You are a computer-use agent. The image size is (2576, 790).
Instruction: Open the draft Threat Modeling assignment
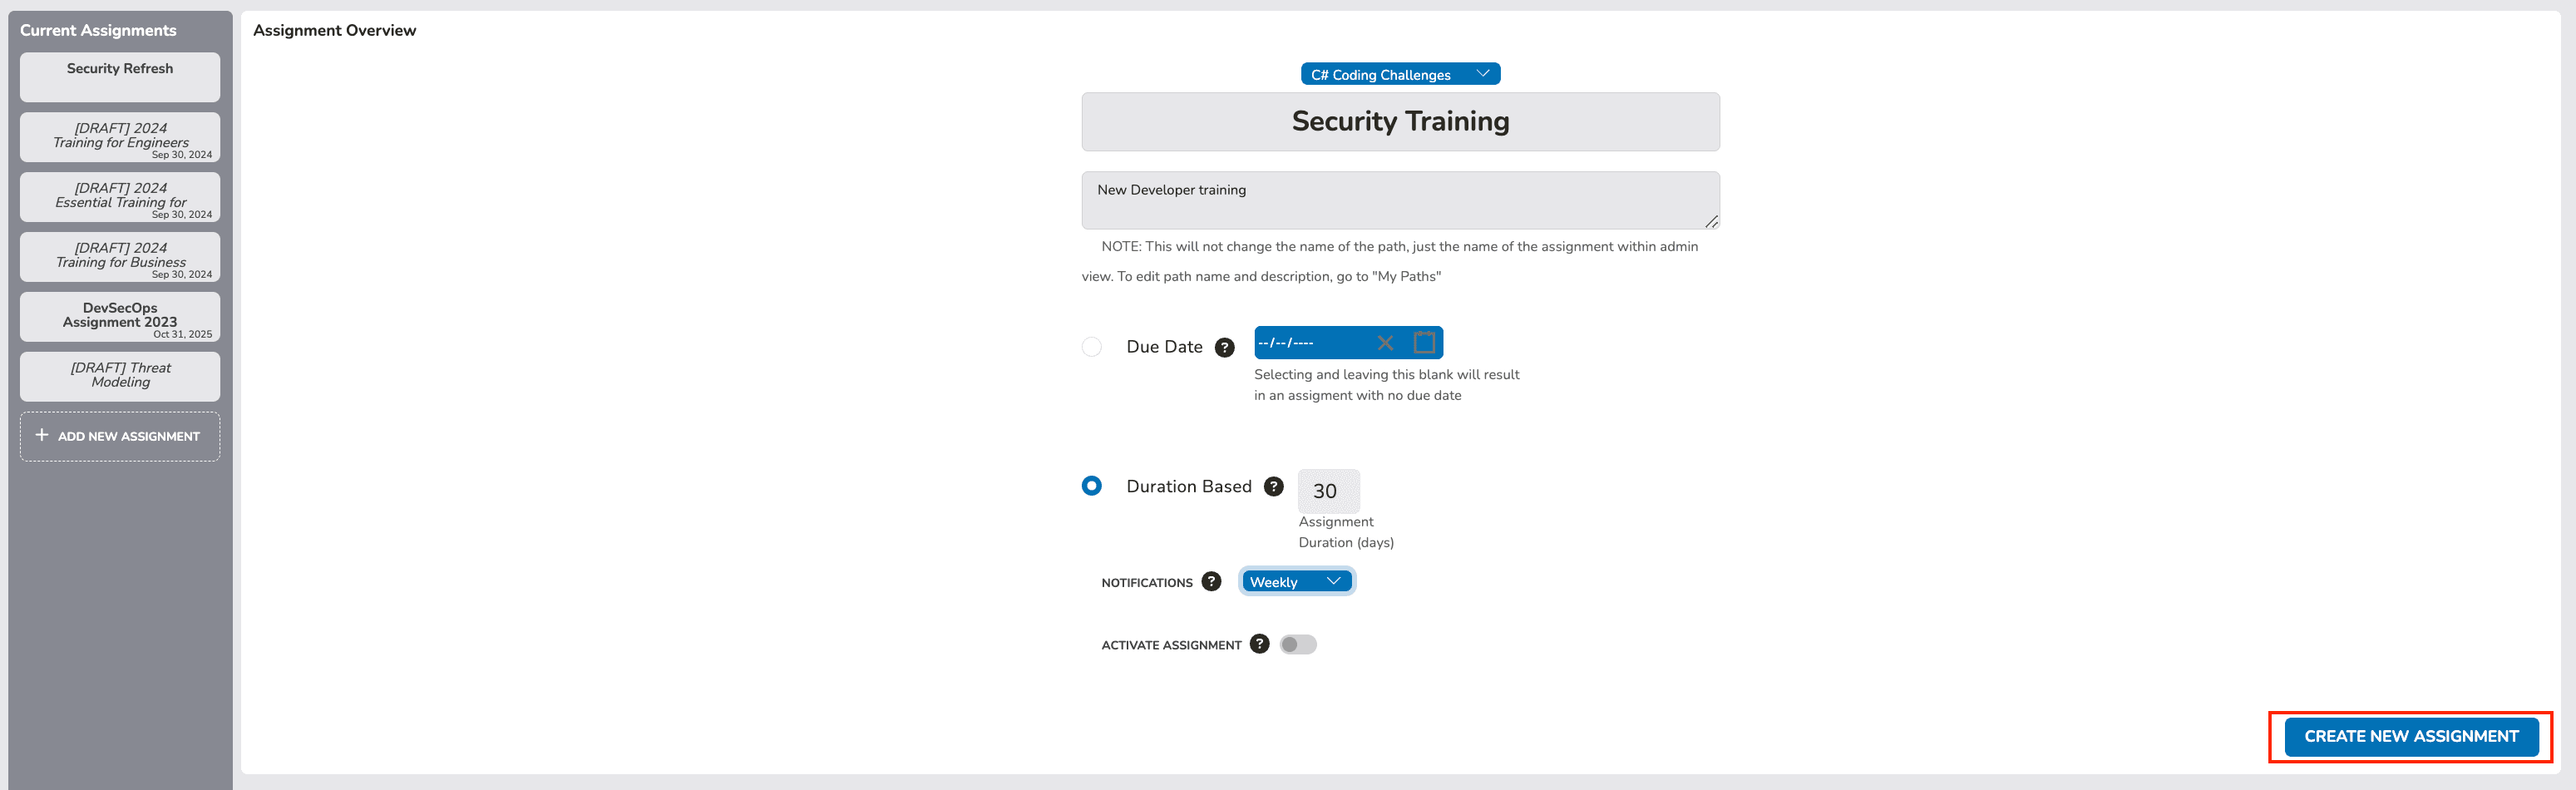120,377
